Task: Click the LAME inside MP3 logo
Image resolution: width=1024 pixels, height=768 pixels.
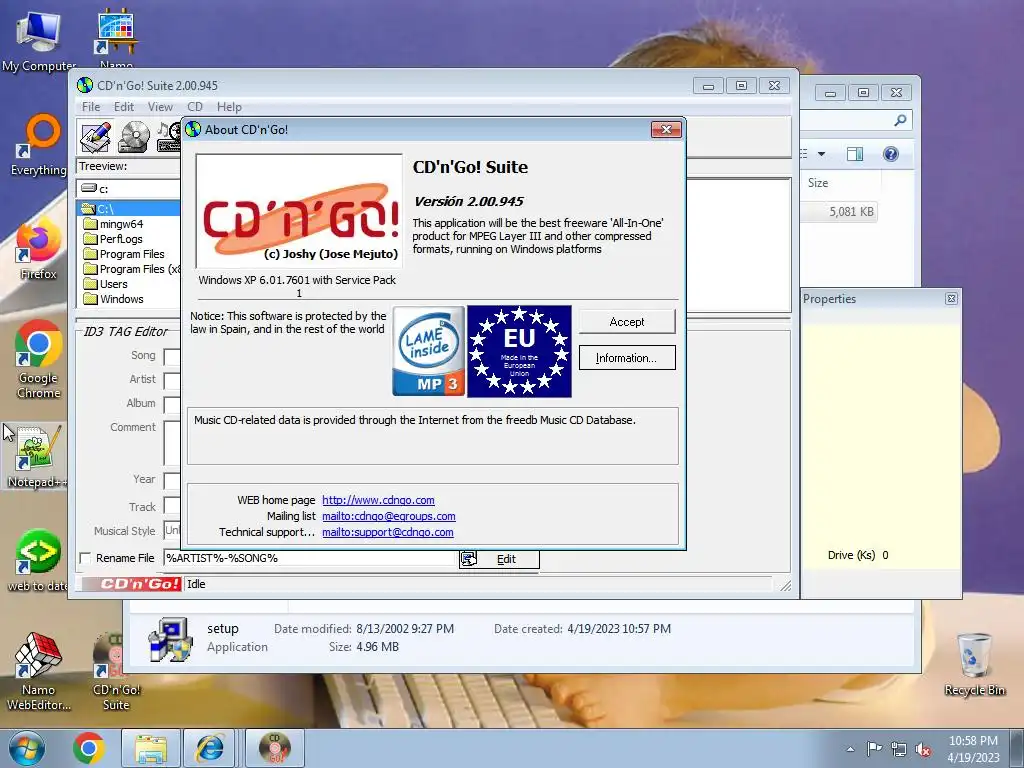Action: pyautogui.click(x=428, y=351)
